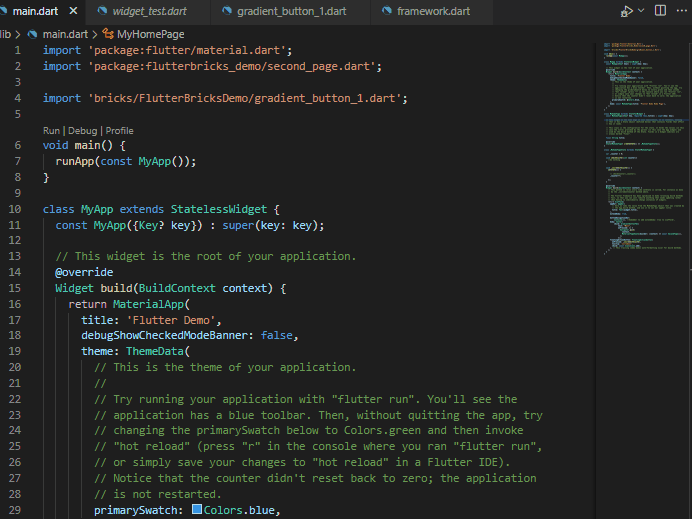Switch to the widget_test.dart tab
This screenshot has width=692, height=519.
[x=149, y=11]
